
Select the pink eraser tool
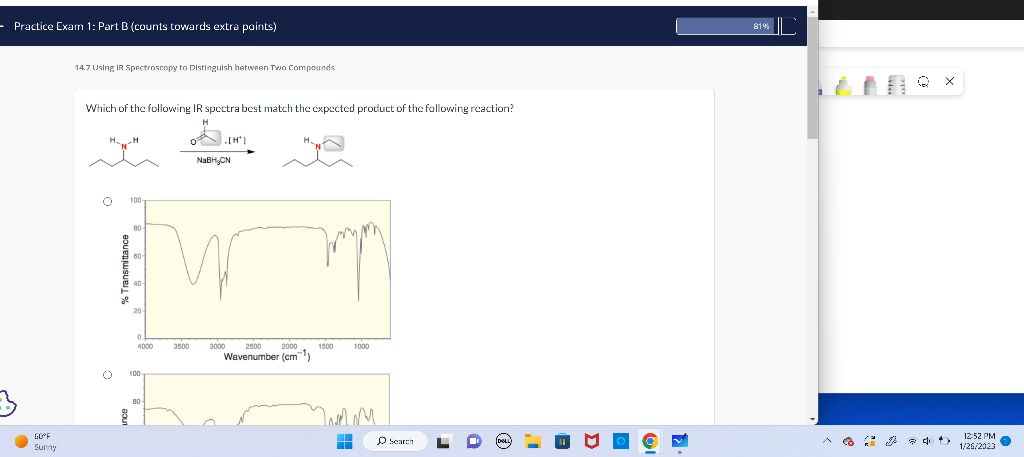(869, 86)
